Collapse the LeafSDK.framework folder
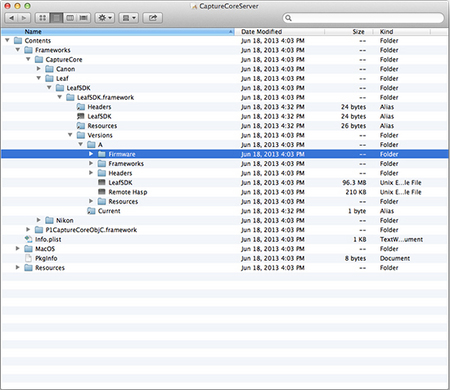 tap(60, 97)
